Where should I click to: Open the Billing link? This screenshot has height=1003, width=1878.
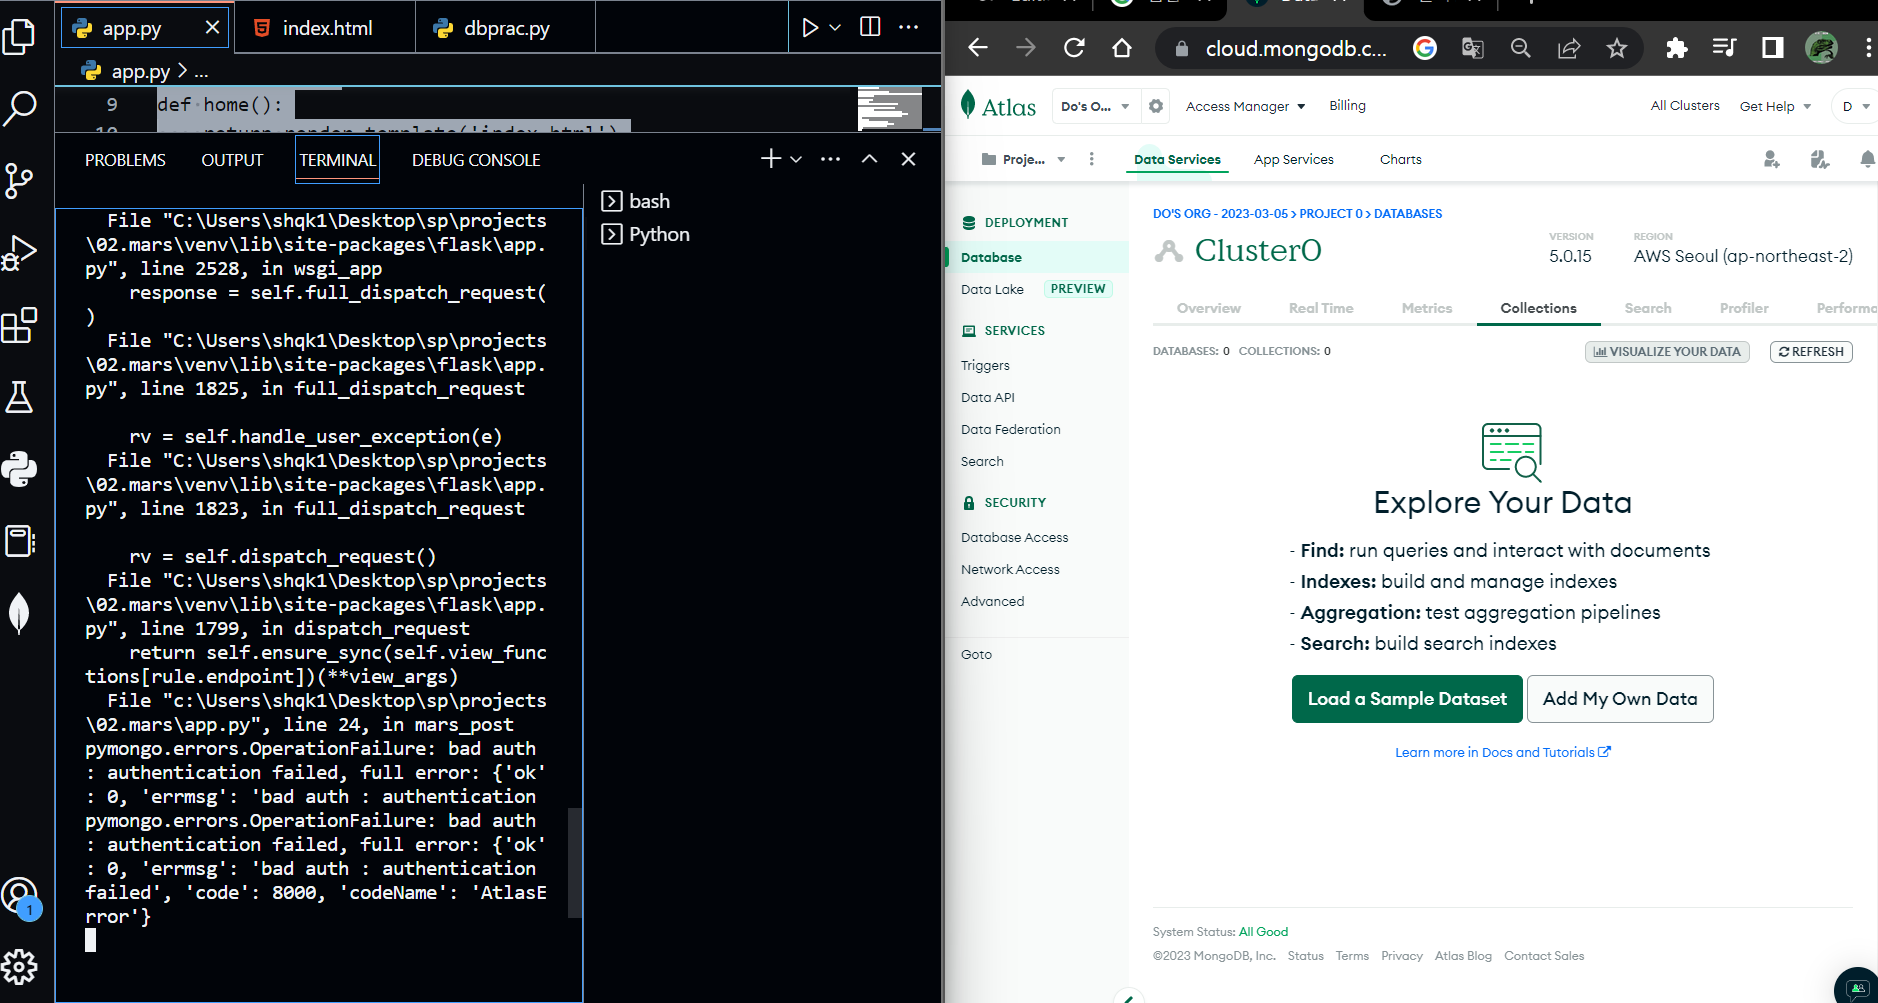(x=1347, y=106)
